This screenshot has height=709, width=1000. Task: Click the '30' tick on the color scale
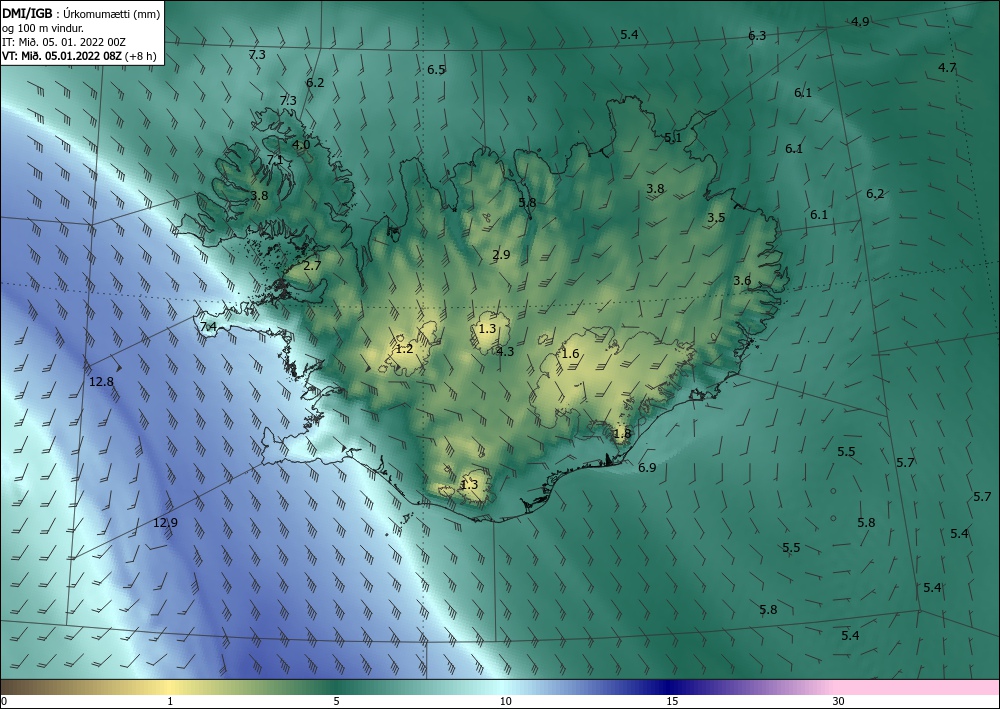839,701
